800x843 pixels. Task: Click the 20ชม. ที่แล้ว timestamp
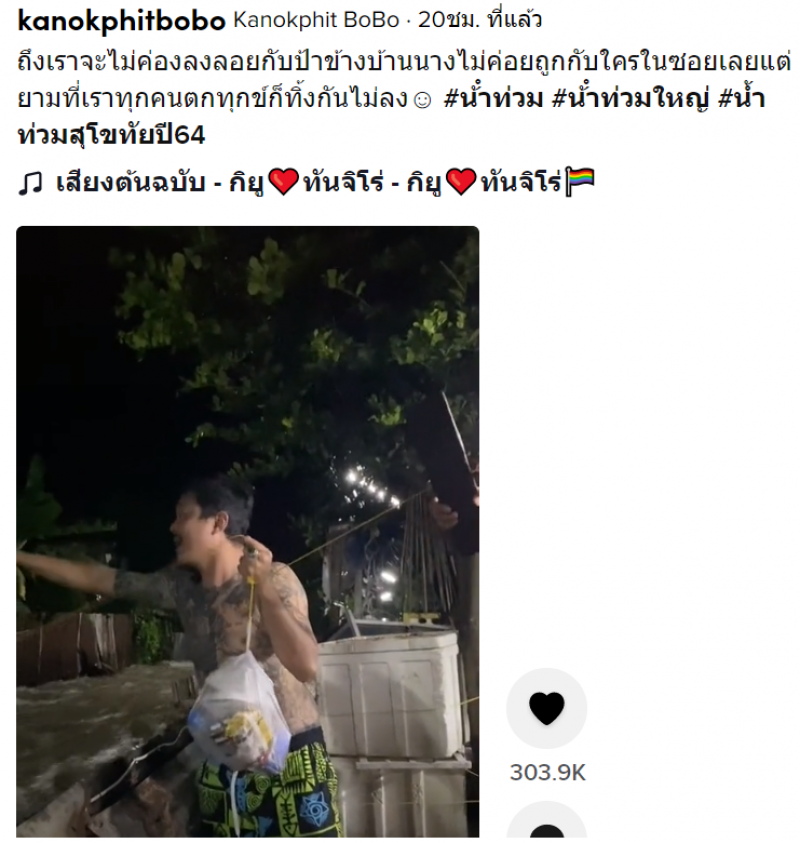click(480, 20)
